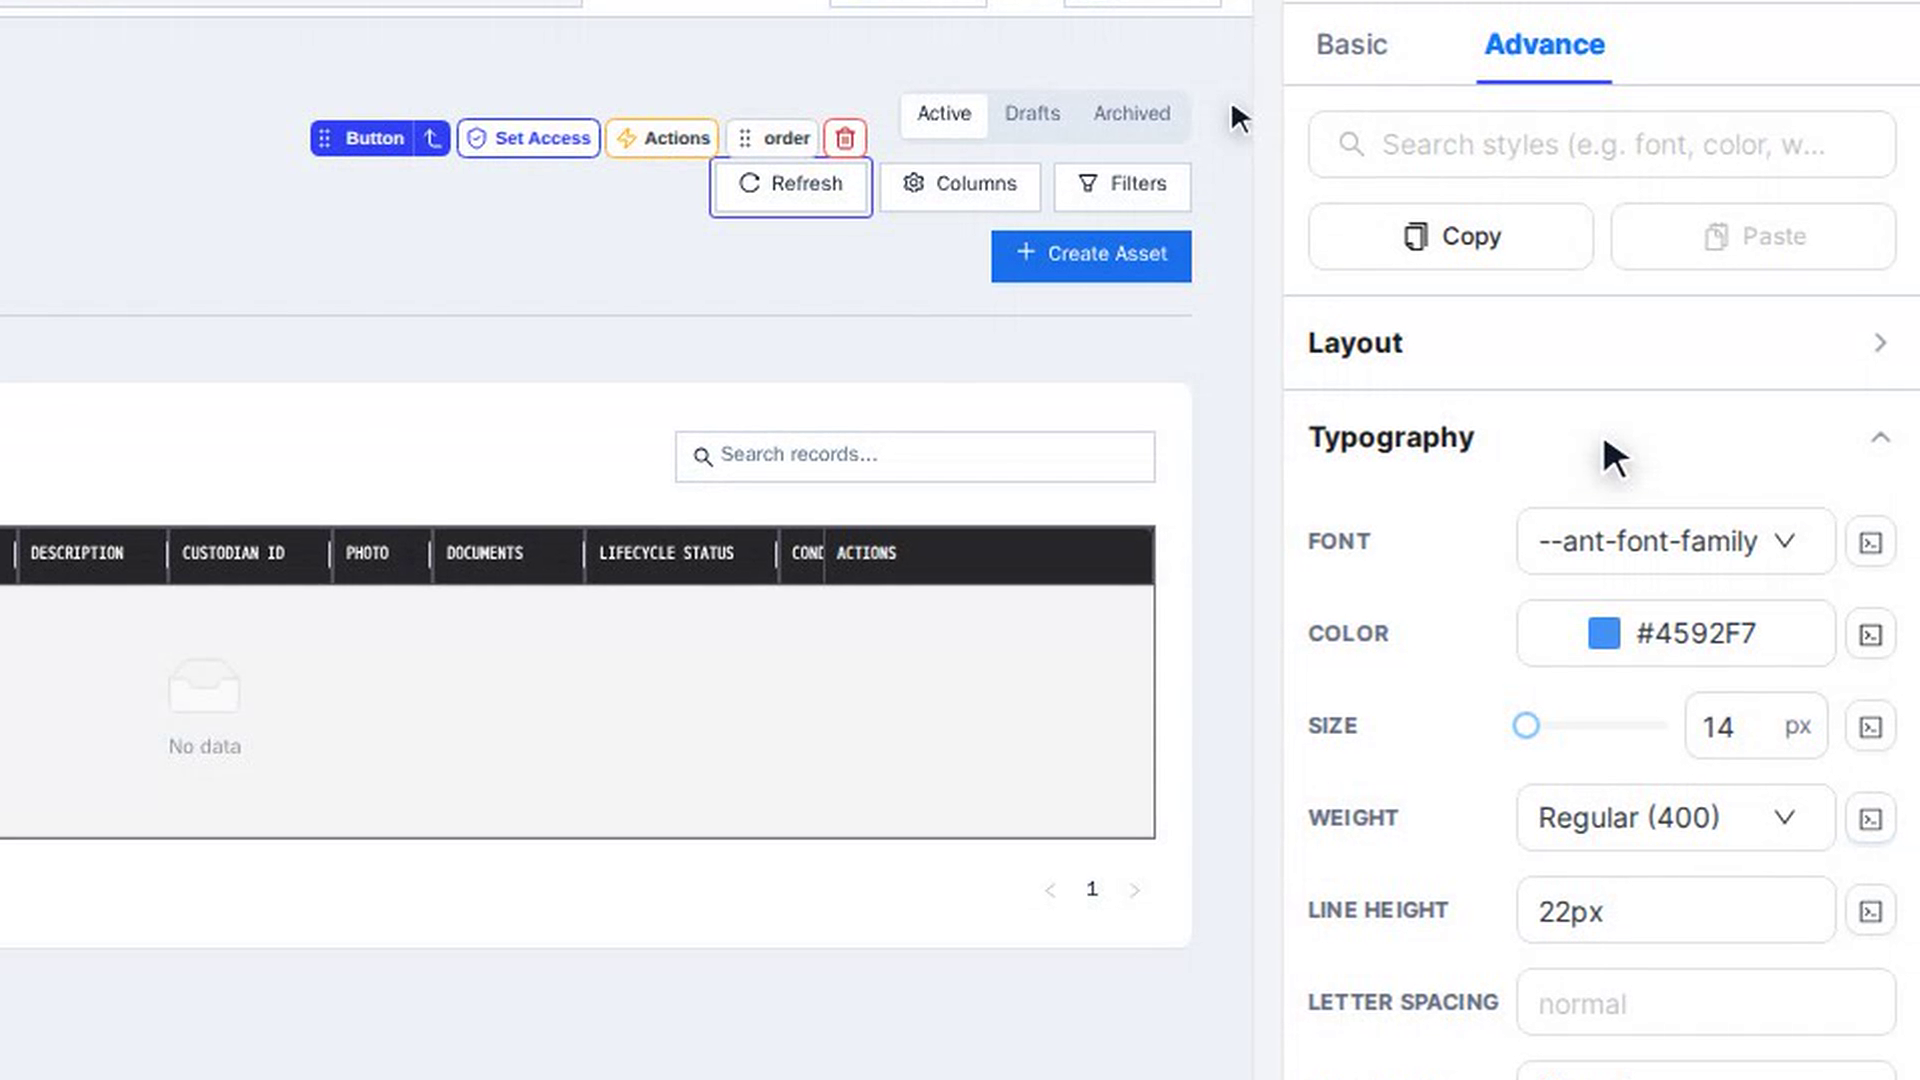Open expression editor for FONT
The image size is (1920, 1080).
[1870, 542]
